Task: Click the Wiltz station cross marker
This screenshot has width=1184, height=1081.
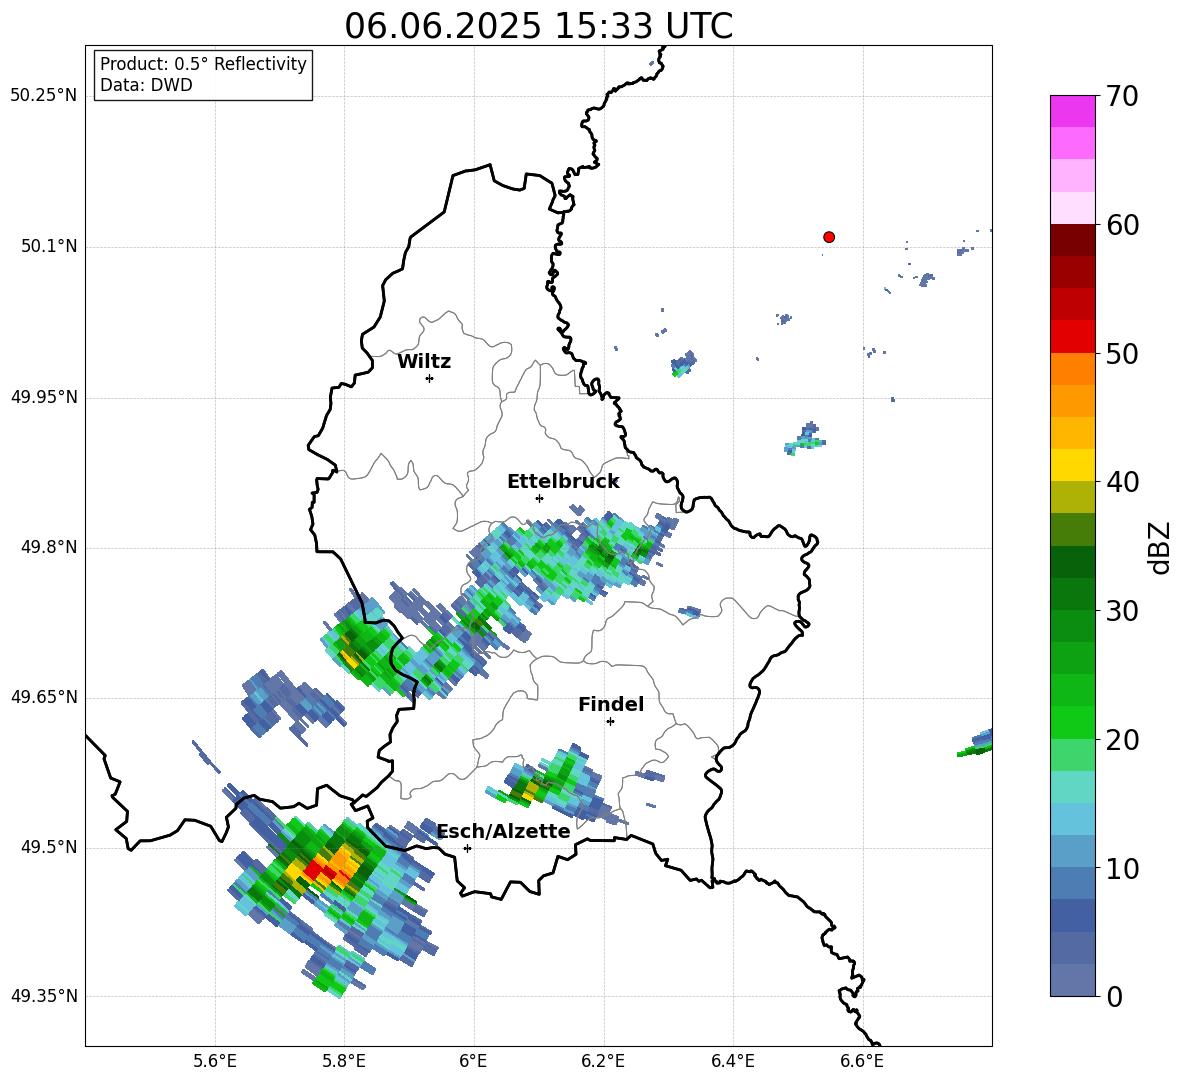Action: 429,378
